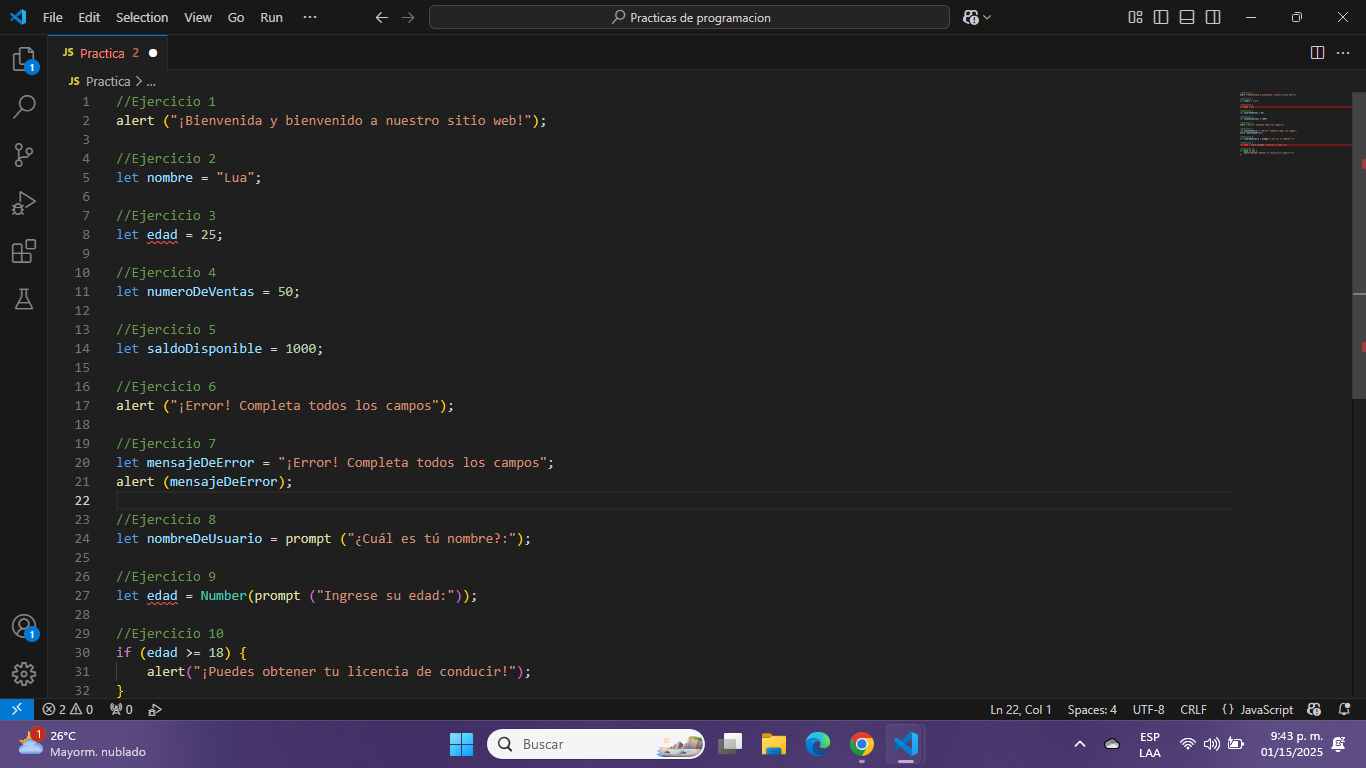Open the Accounts menu in the activity bar
The width and height of the screenshot is (1366, 768).
tap(24, 627)
